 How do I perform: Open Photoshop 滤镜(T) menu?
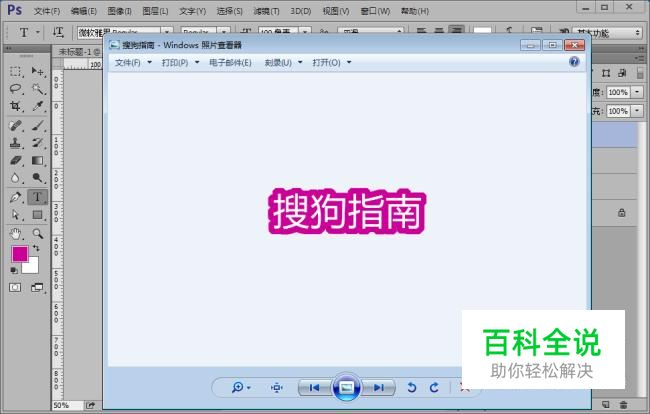coord(266,11)
